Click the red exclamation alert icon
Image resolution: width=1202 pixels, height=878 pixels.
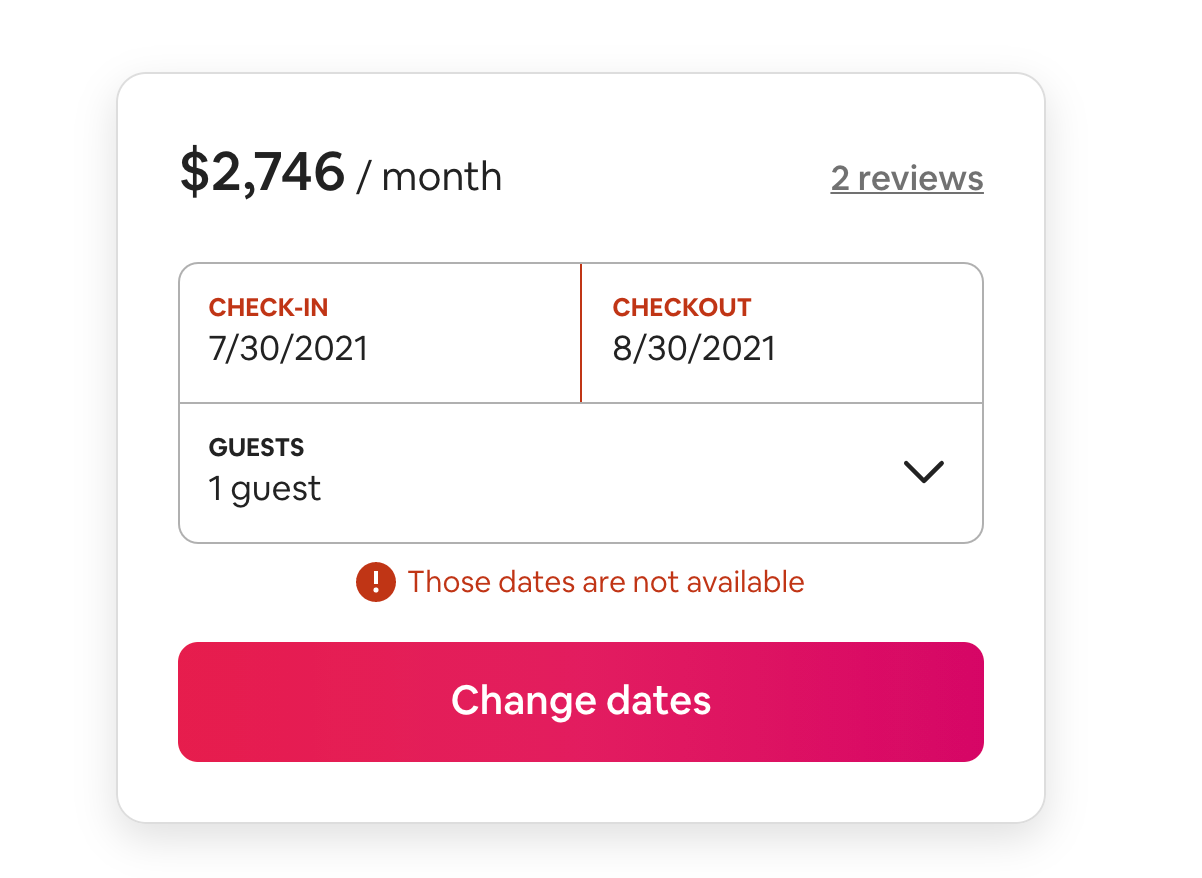pos(375,581)
